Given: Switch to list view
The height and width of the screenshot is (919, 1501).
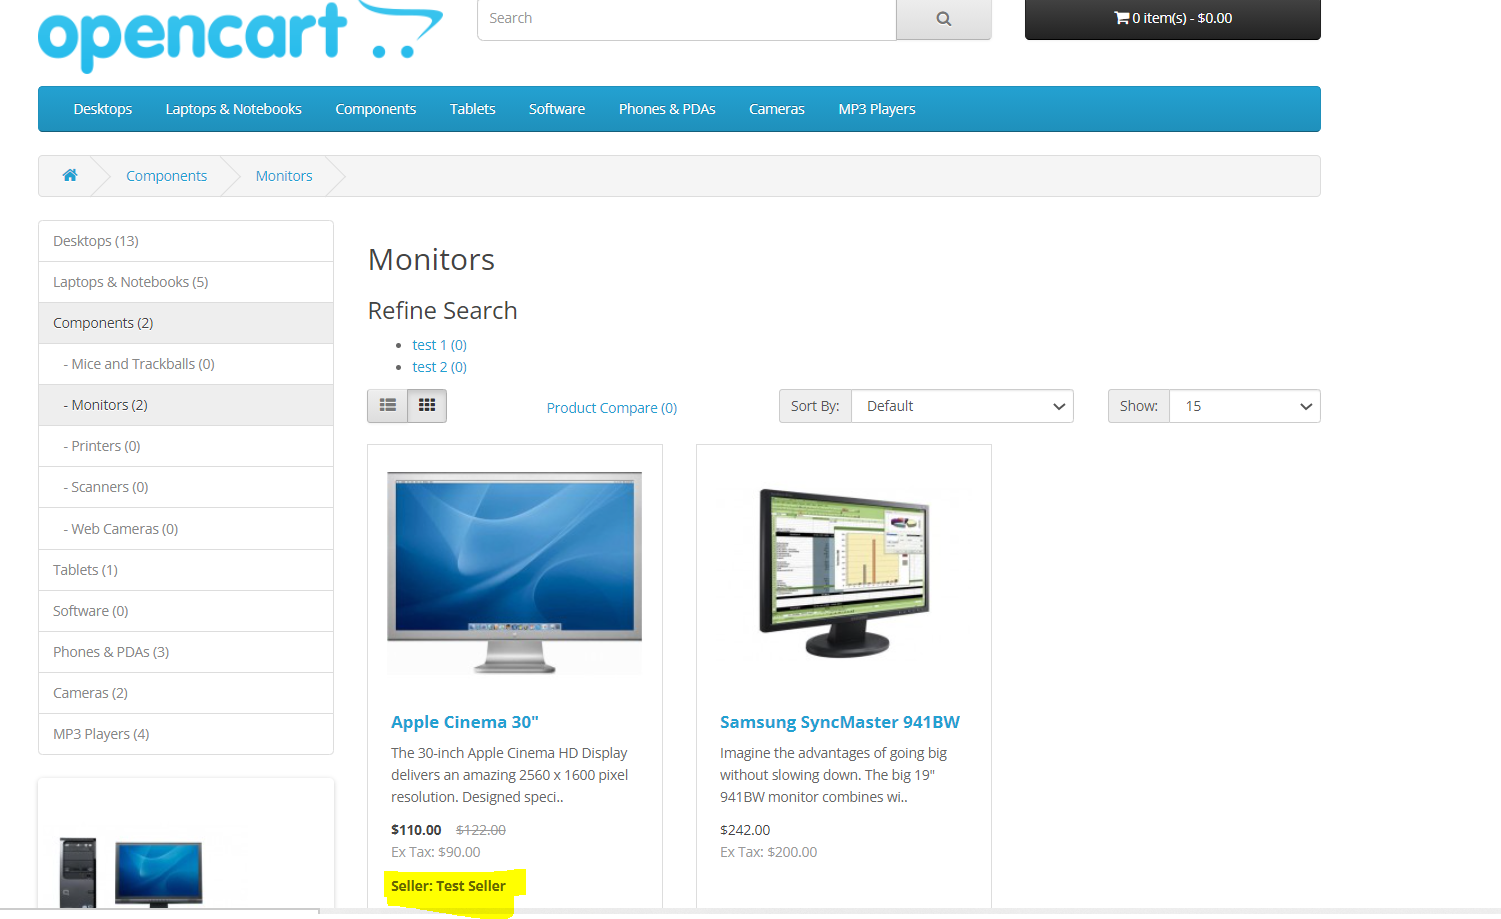Looking at the screenshot, I should [388, 406].
